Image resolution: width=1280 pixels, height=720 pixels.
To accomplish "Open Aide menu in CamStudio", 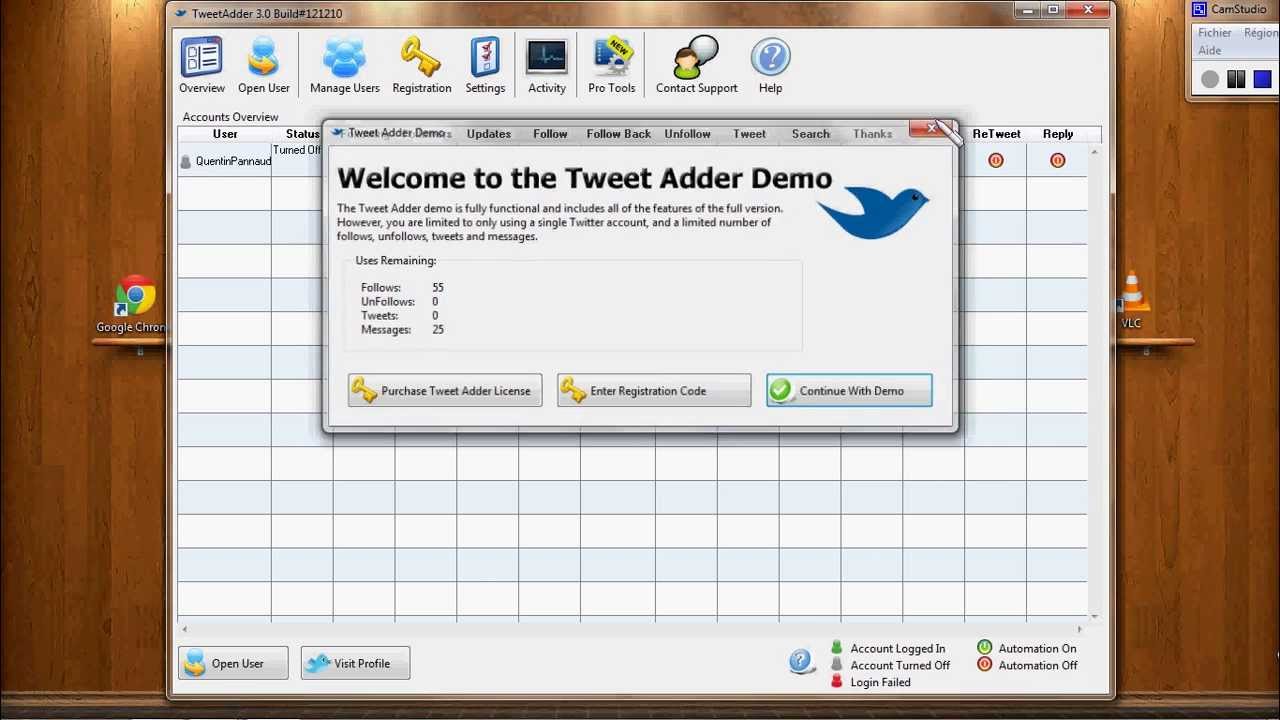I will [x=1210, y=50].
